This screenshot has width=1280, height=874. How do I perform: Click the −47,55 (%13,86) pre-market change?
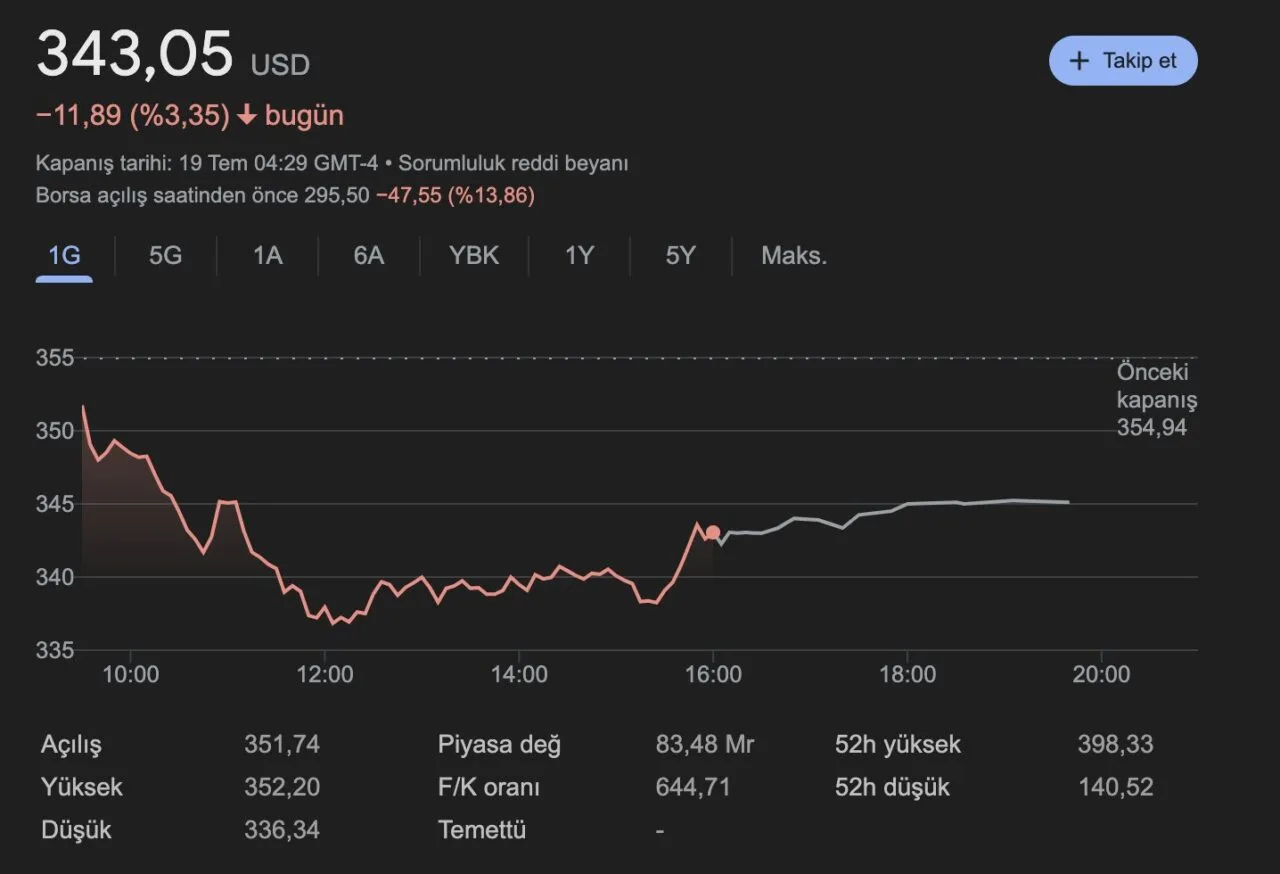[x=455, y=195]
